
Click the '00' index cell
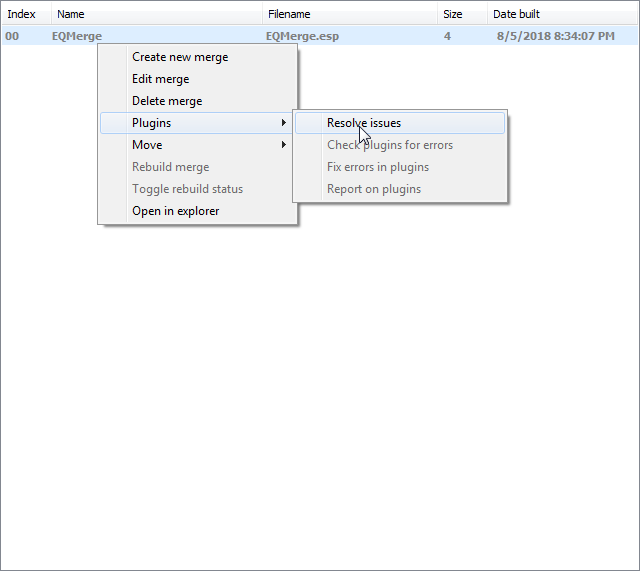click(12, 36)
